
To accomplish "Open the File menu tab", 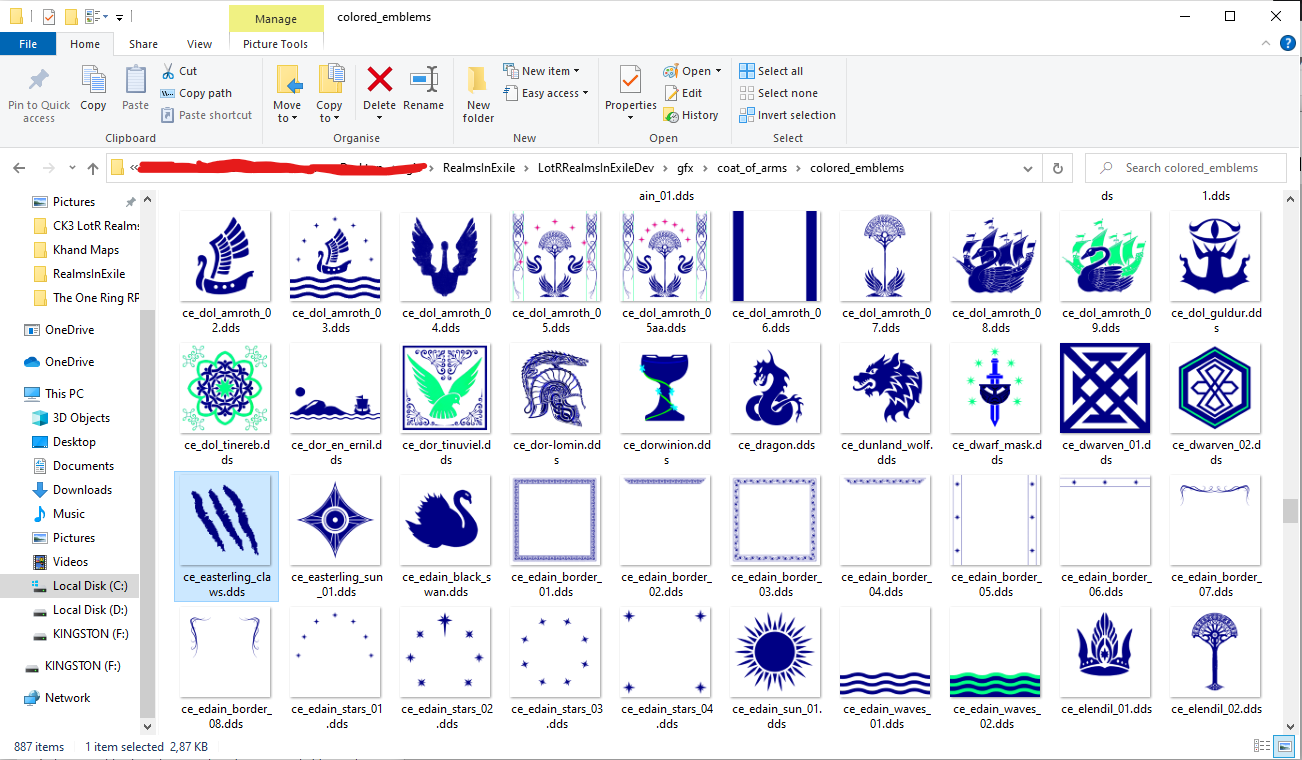I will (x=28, y=44).
